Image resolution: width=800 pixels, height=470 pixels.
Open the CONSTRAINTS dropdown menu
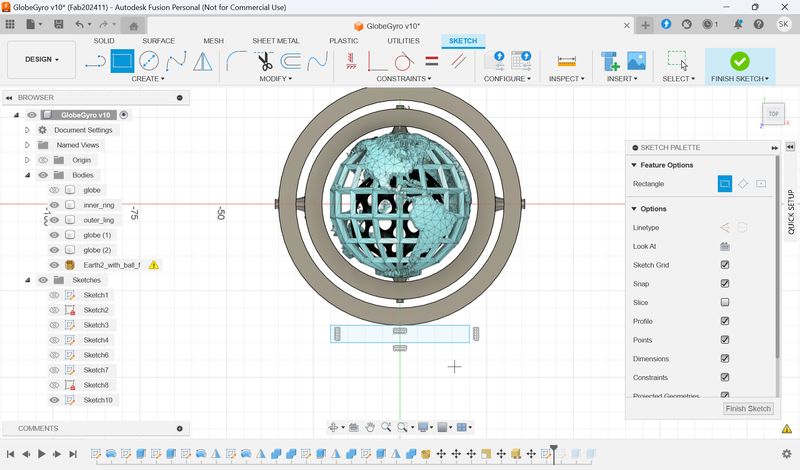coord(404,79)
